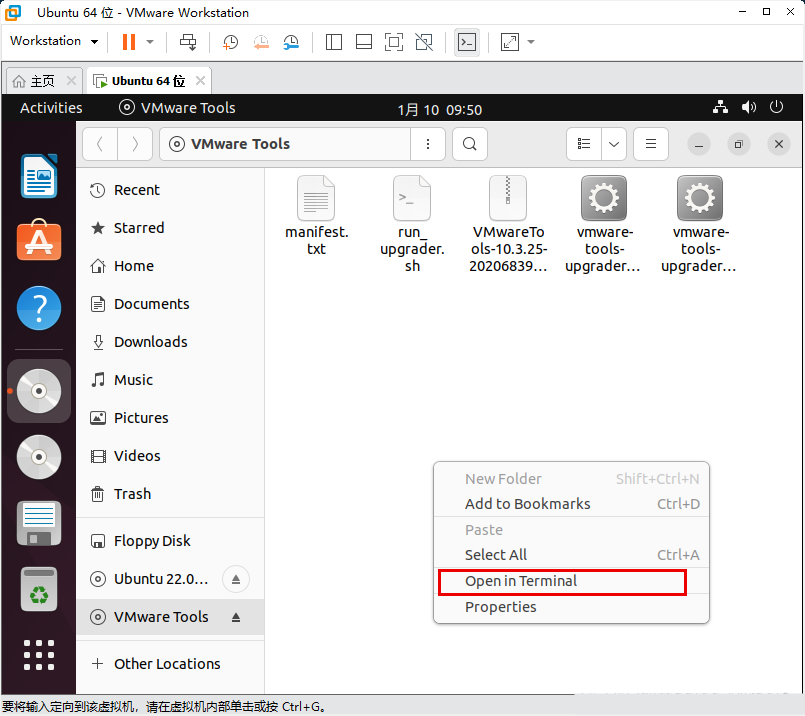Open the Snapshot Manager
The width and height of the screenshot is (805, 716).
pos(291,42)
